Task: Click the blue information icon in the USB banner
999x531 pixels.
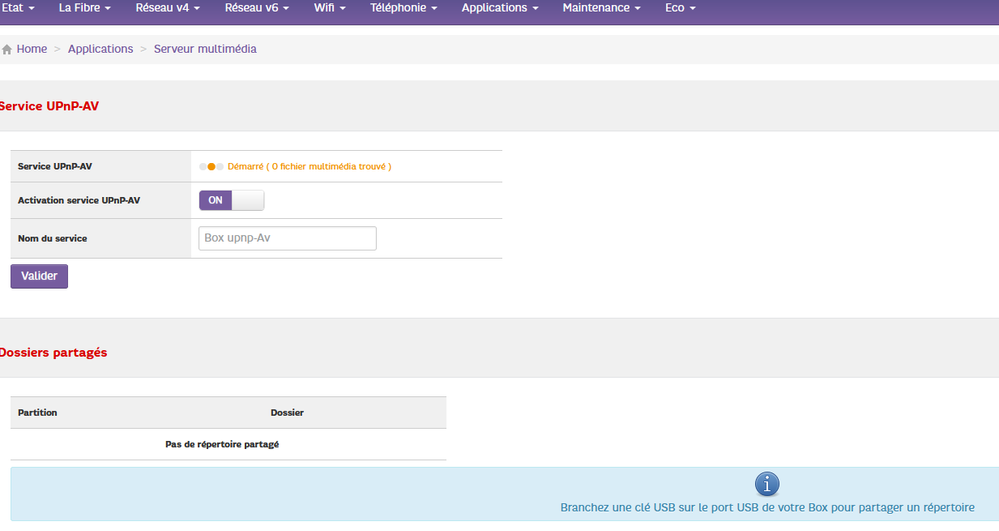Action: (x=766, y=484)
